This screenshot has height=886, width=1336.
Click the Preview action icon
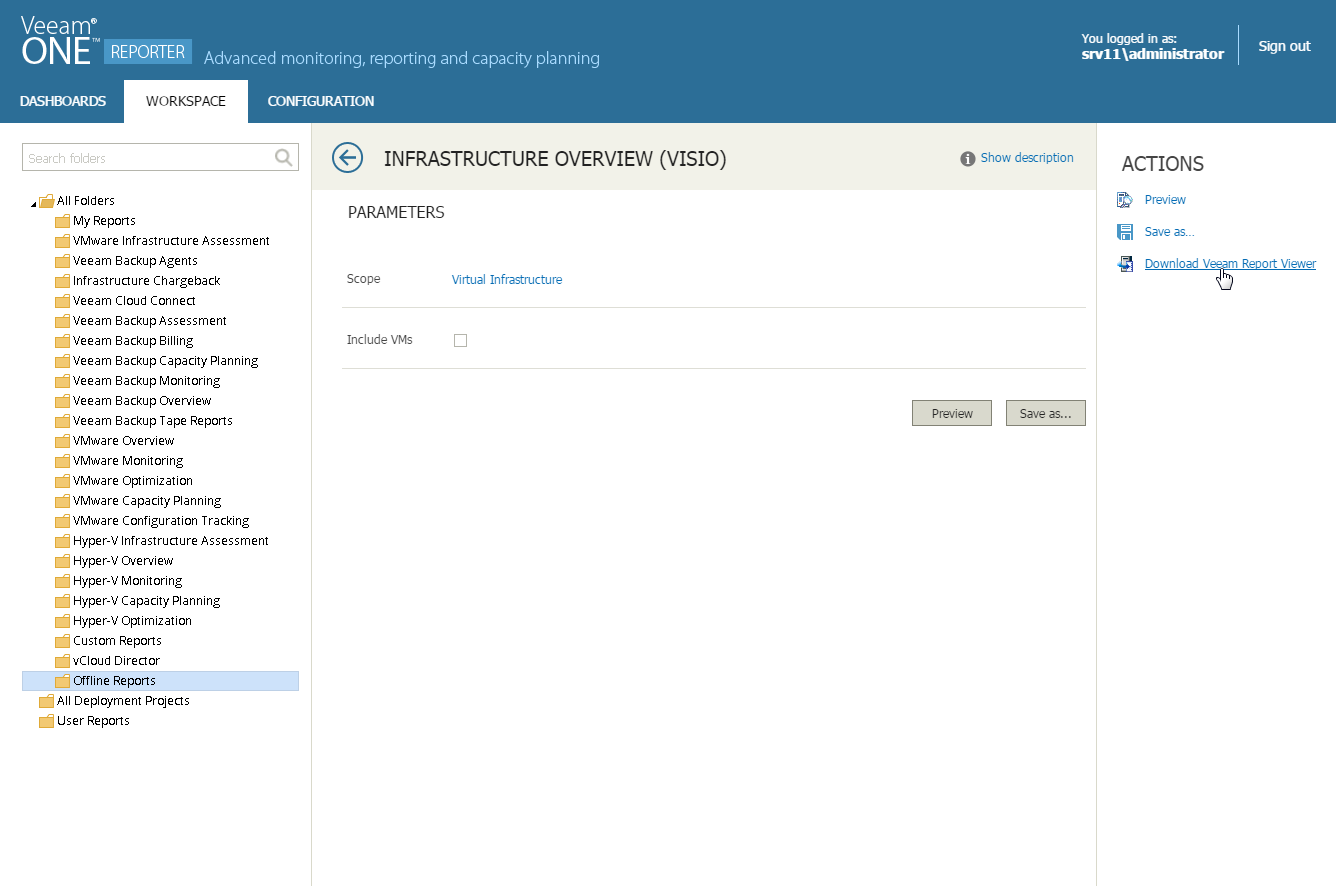pyautogui.click(x=1125, y=200)
